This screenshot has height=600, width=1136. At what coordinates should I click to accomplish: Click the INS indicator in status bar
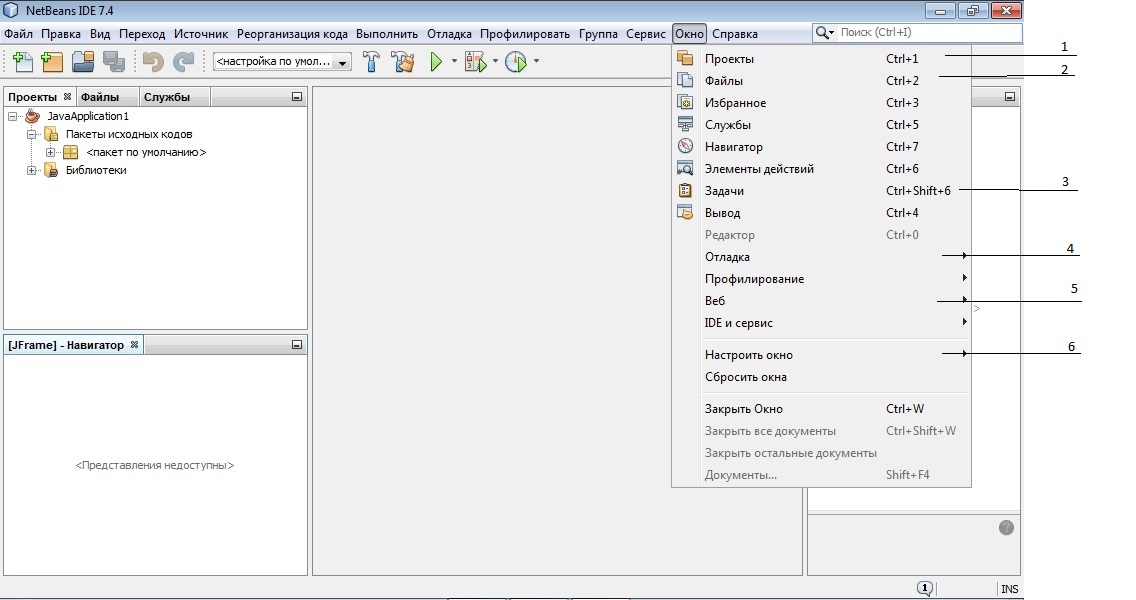(x=1009, y=589)
